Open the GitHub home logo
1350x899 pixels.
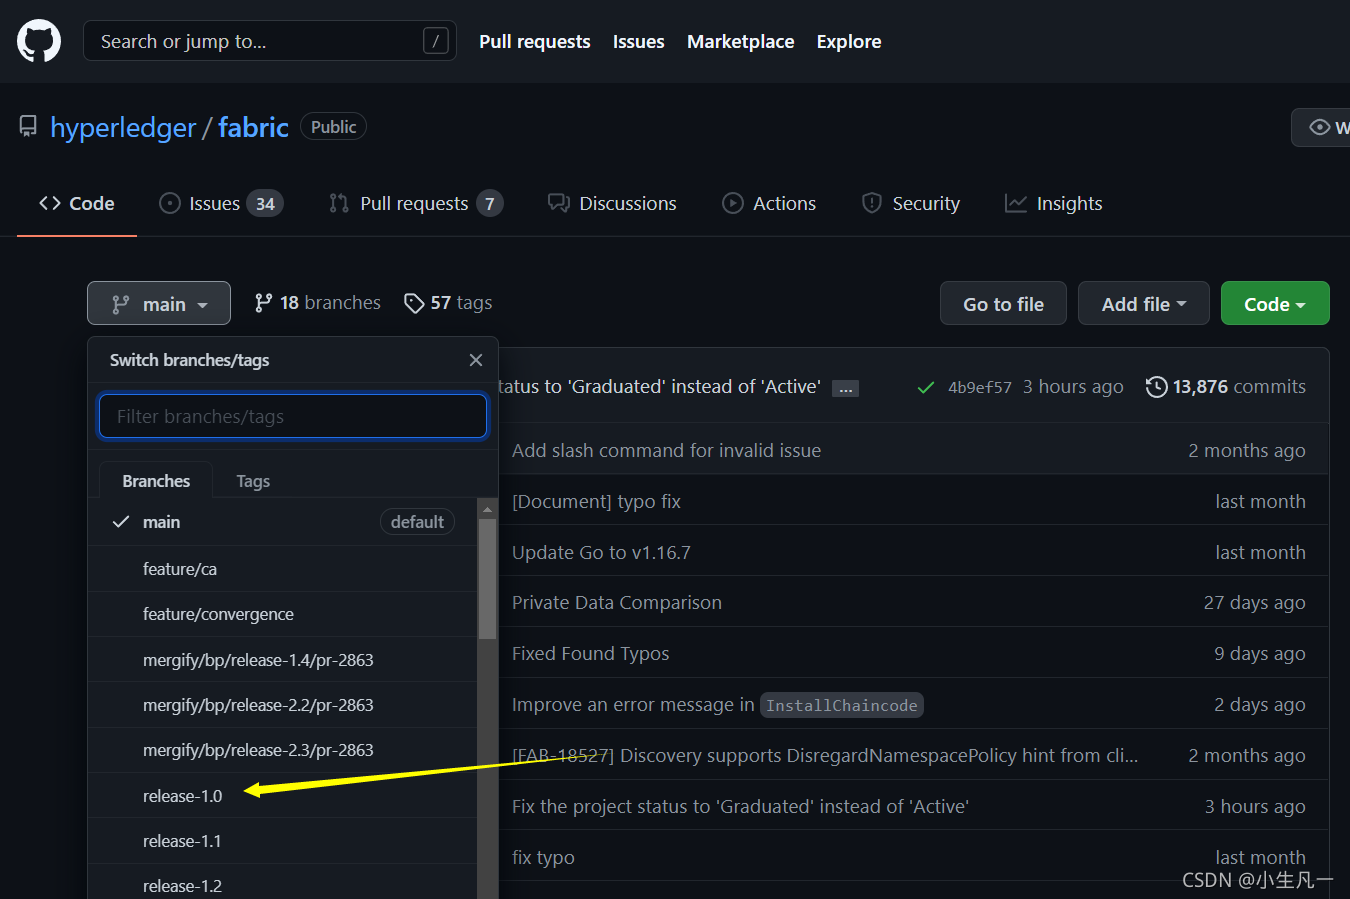(39, 41)
